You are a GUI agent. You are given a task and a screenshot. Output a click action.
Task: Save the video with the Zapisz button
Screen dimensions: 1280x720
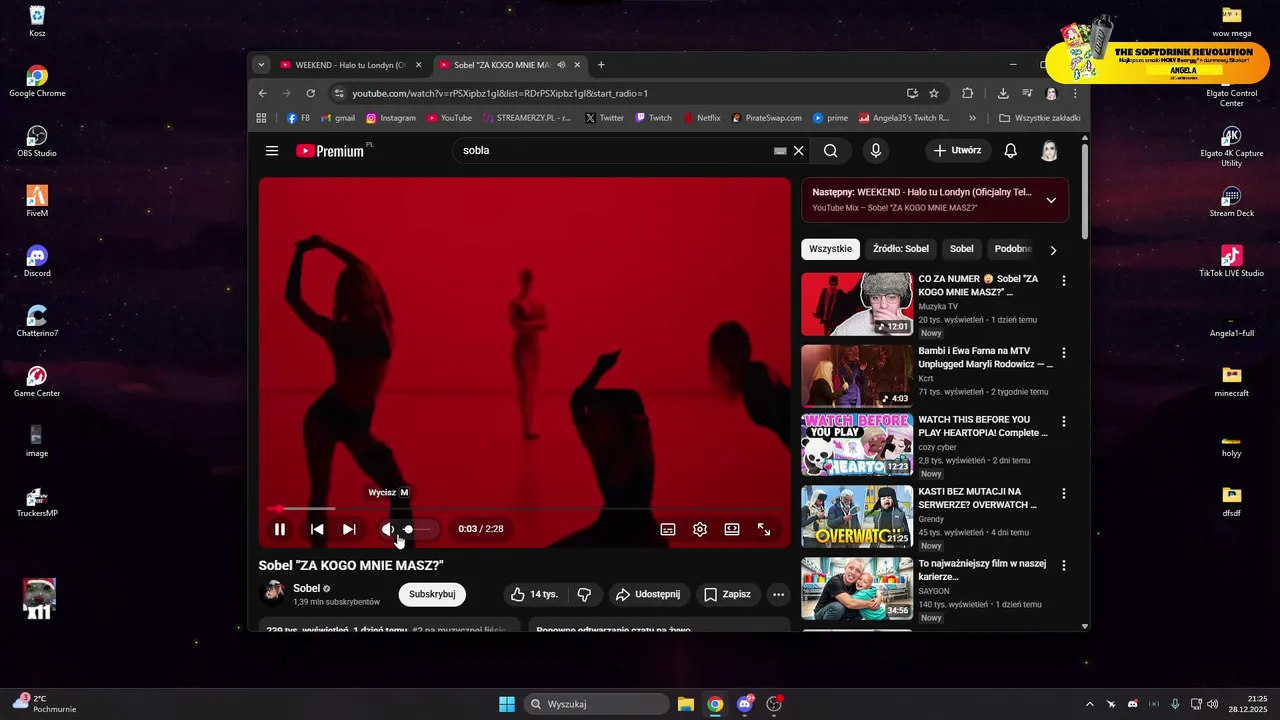[x=727, y=594]
